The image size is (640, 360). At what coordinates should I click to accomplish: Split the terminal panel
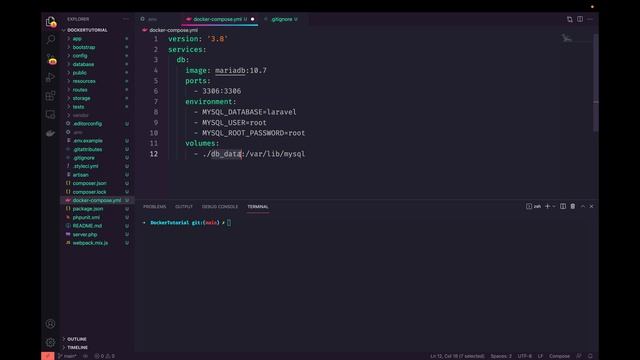563,207
